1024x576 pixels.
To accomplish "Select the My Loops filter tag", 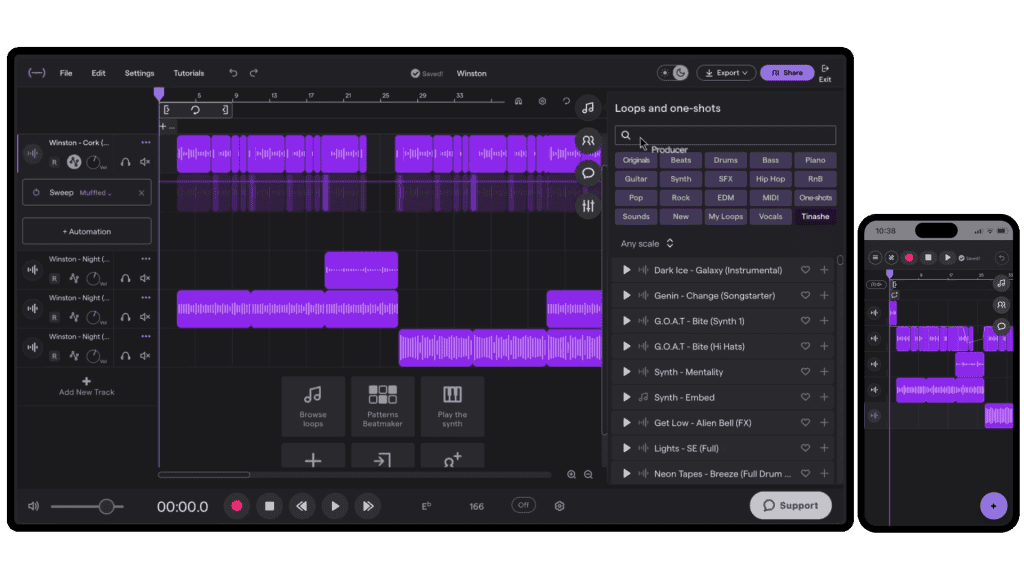I will coord(726,216).
